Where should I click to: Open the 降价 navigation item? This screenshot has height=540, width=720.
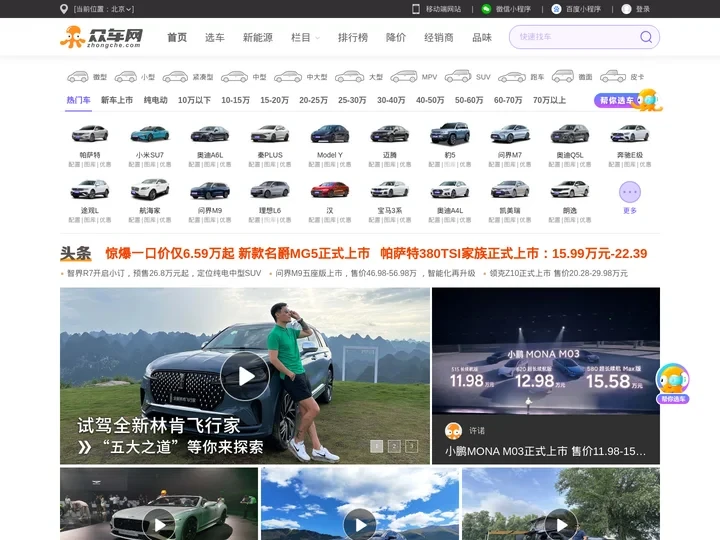[396, 37]
